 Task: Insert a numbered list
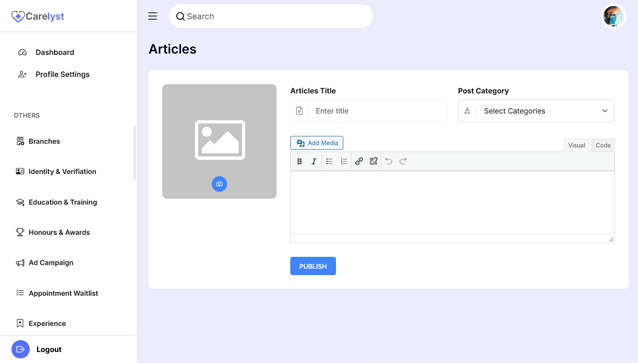pos(344,161)
